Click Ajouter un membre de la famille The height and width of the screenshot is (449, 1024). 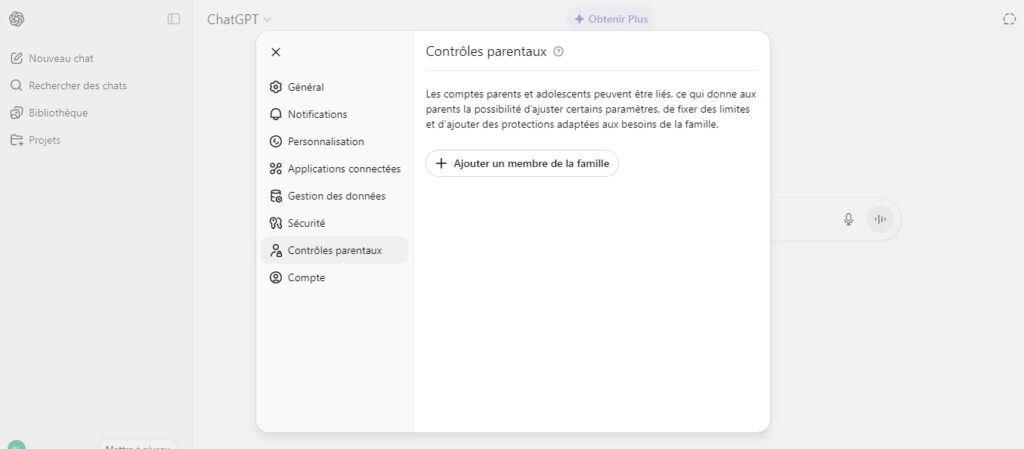coord(522,163)
